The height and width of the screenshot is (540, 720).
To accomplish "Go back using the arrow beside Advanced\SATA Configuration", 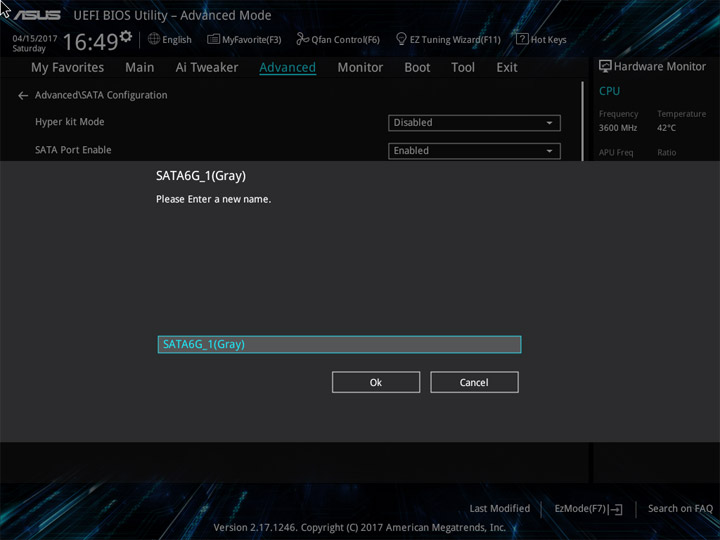I will coord(23,96).
